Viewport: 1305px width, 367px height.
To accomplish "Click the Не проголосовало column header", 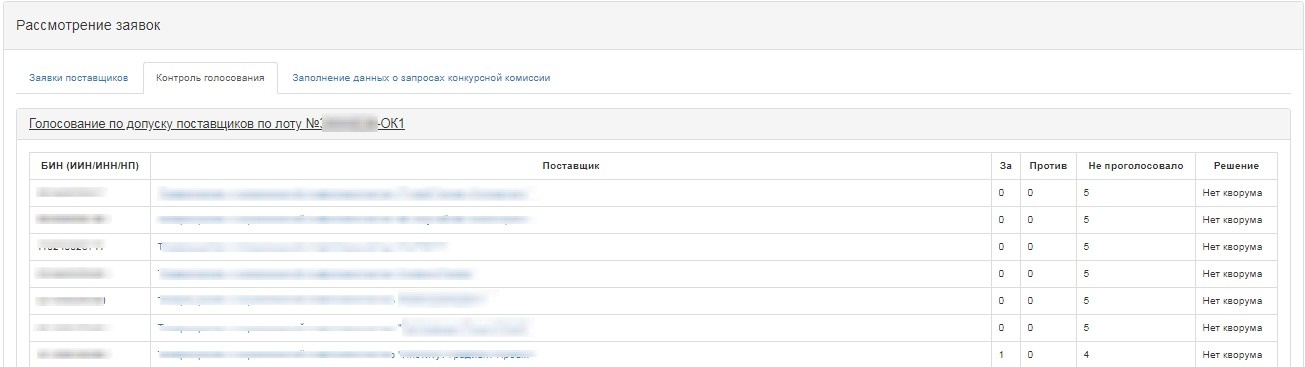I will pyautogui.click(x=1135, y=166).
